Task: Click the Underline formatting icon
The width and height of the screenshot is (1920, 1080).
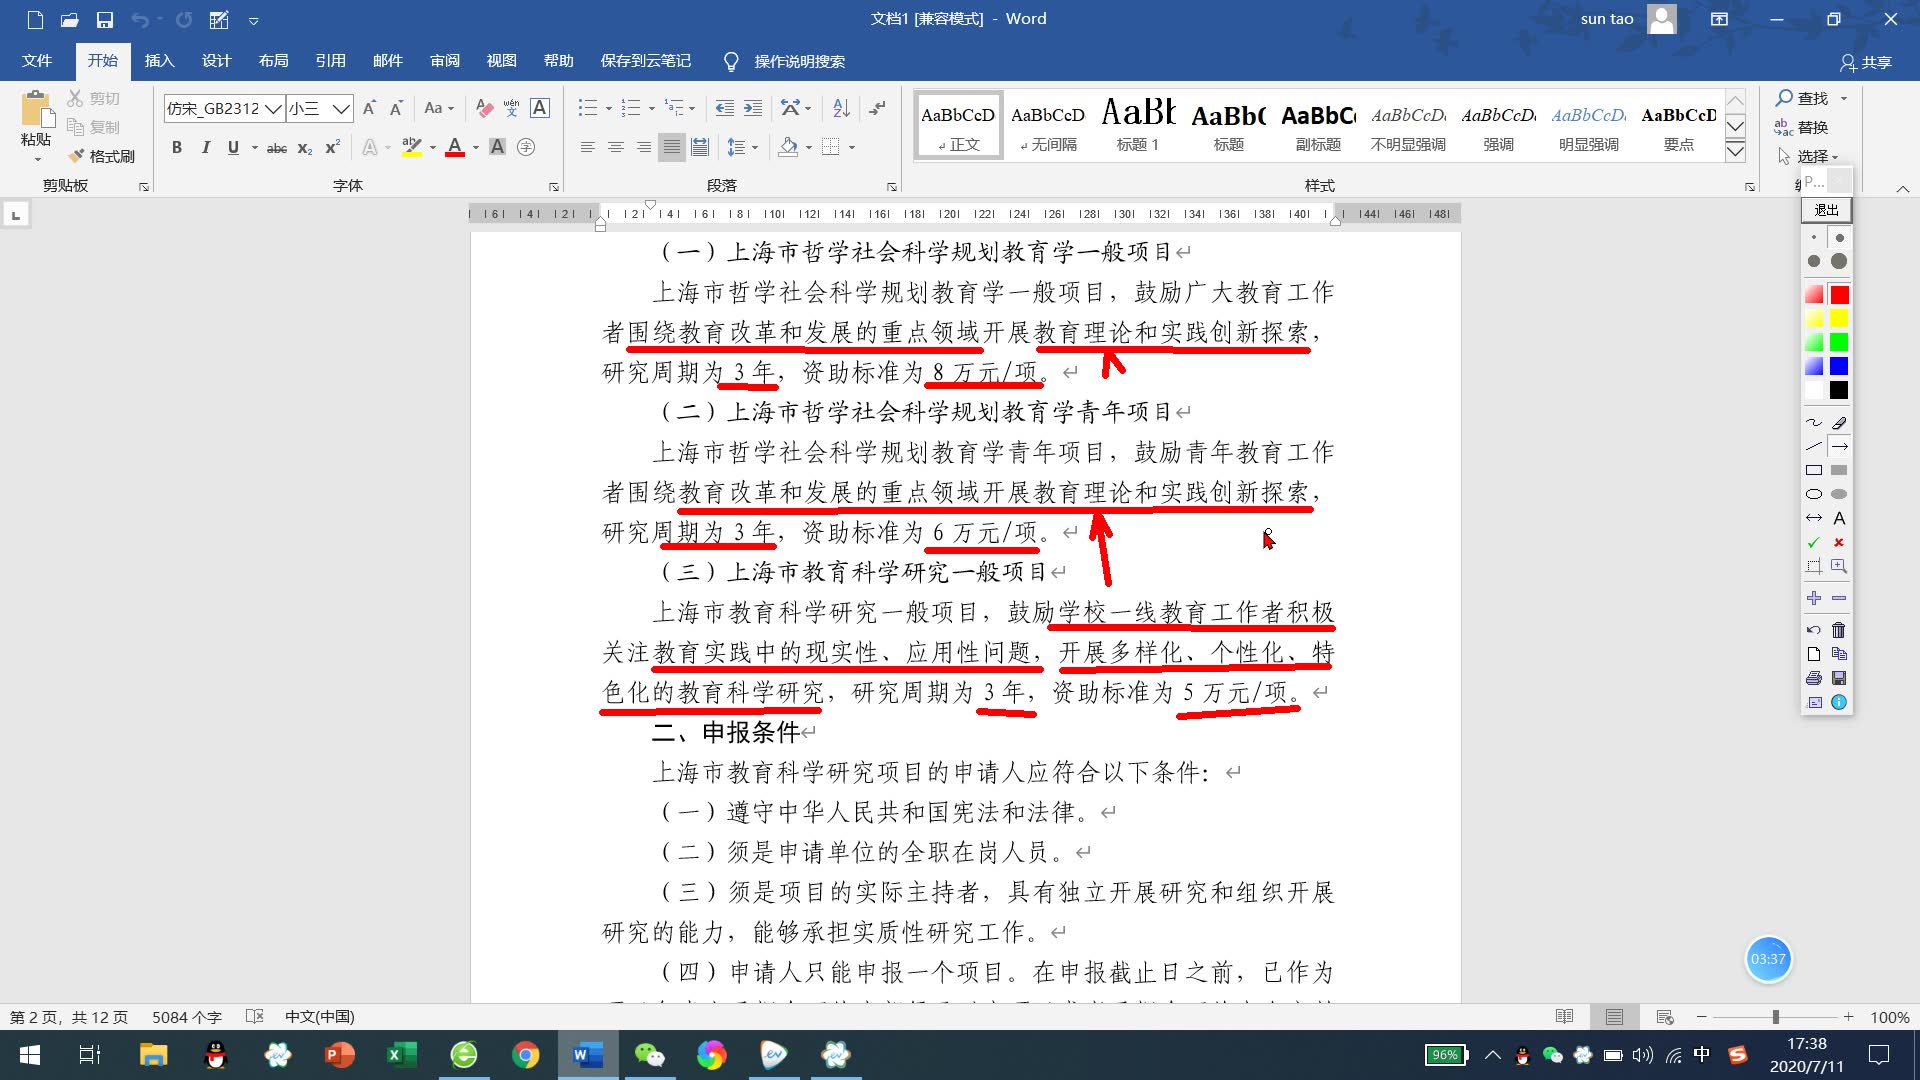Action: [x=232, y=146]
